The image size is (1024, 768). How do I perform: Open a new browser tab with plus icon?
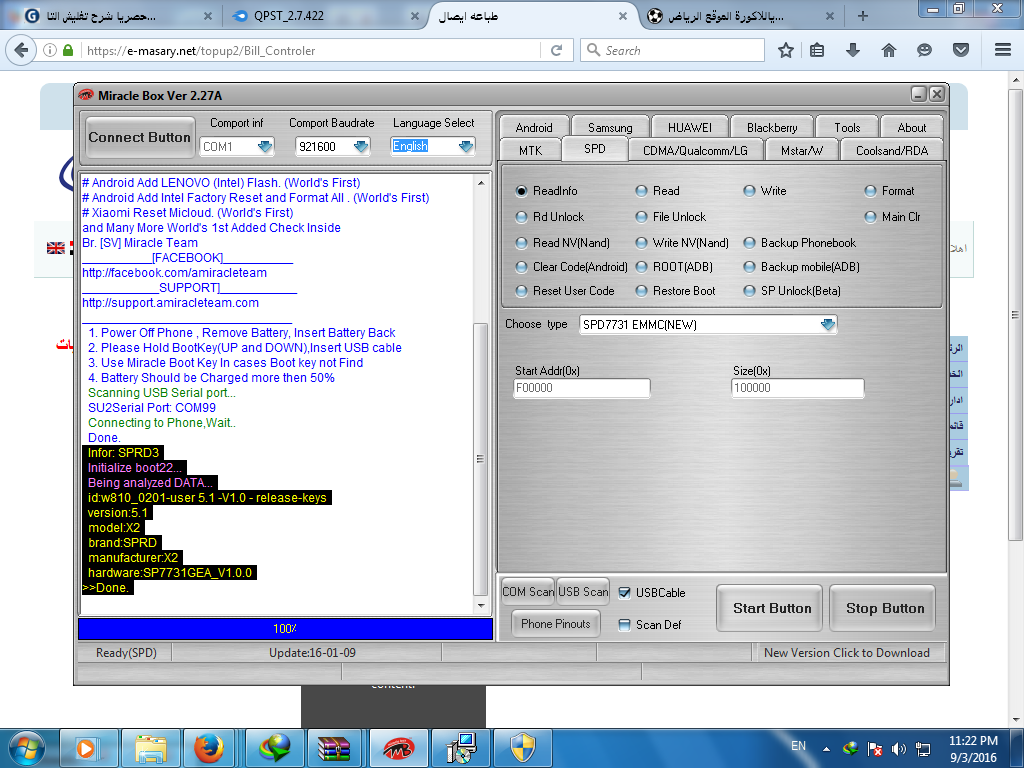[x=863, y=16]
